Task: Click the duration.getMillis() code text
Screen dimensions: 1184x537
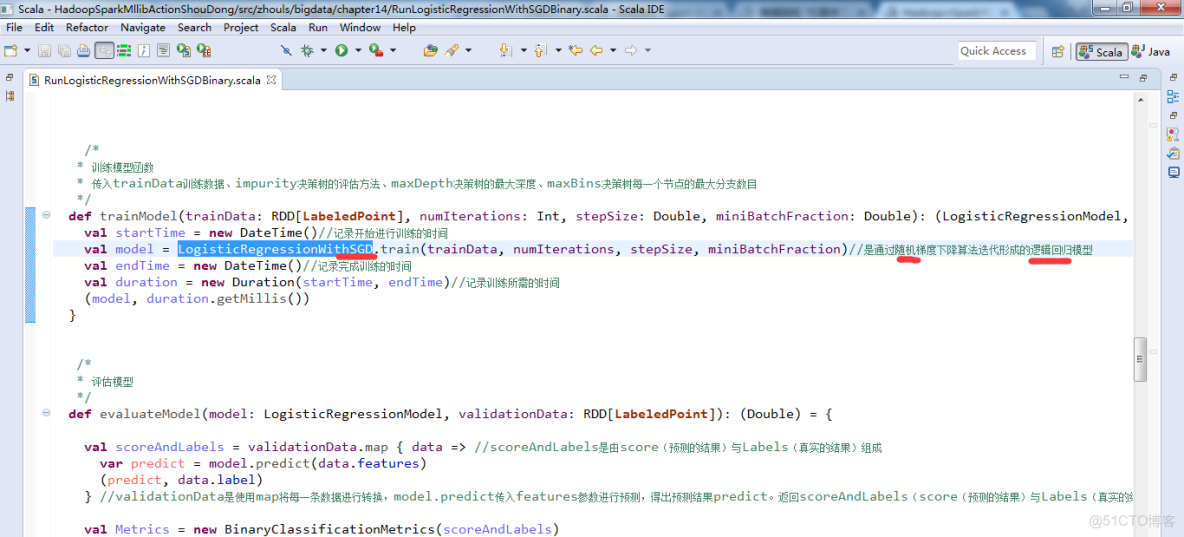Action: coord(224,298)
